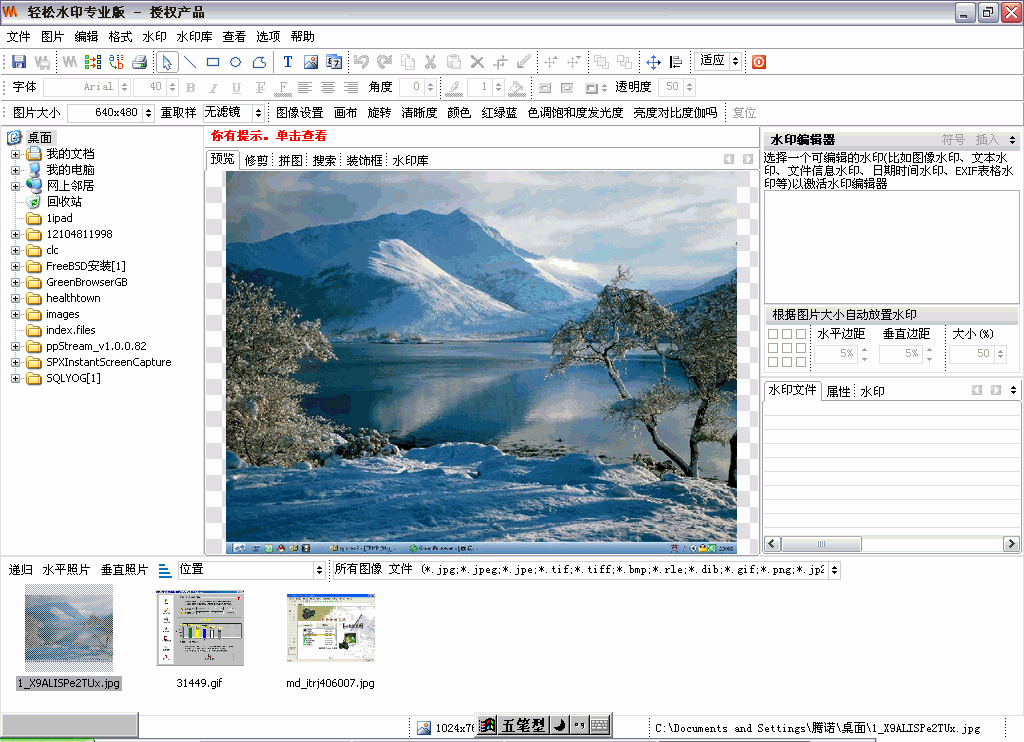Toggle Underline text formatting

click(236, 88)
